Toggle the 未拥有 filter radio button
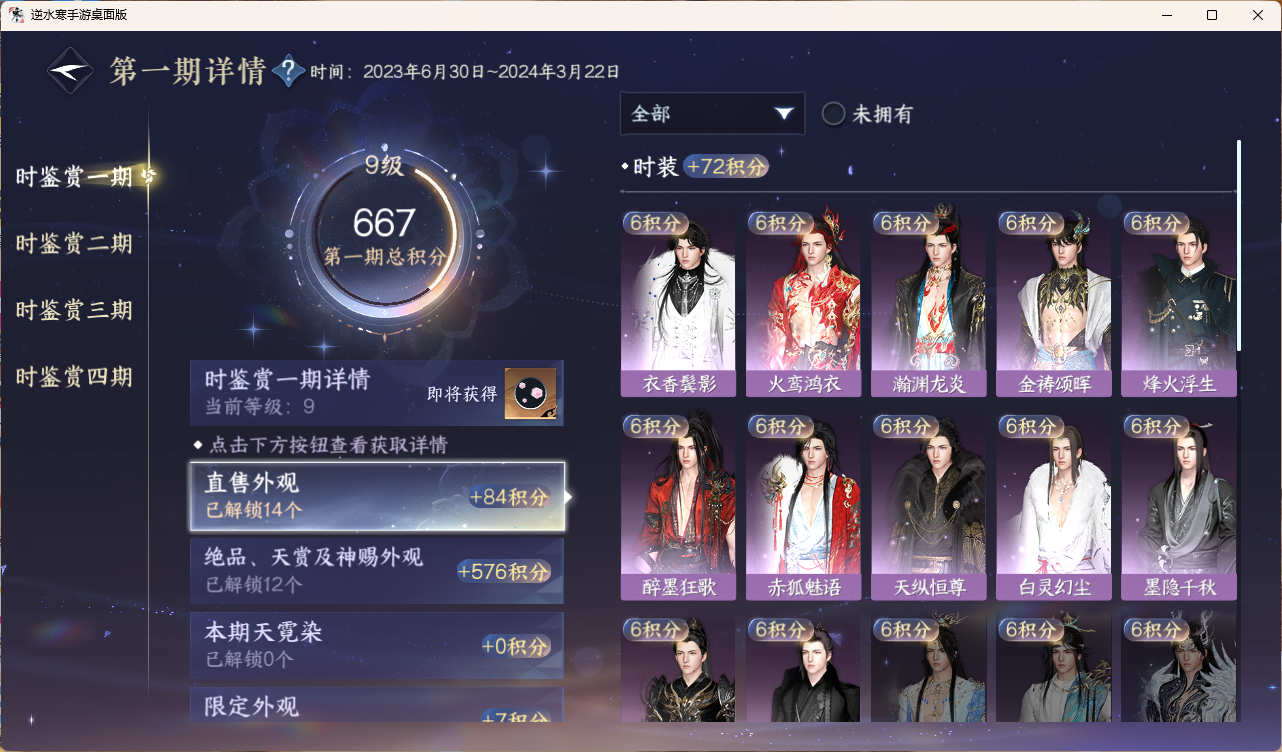The image size is (1282, 752). tap(833, 114)
